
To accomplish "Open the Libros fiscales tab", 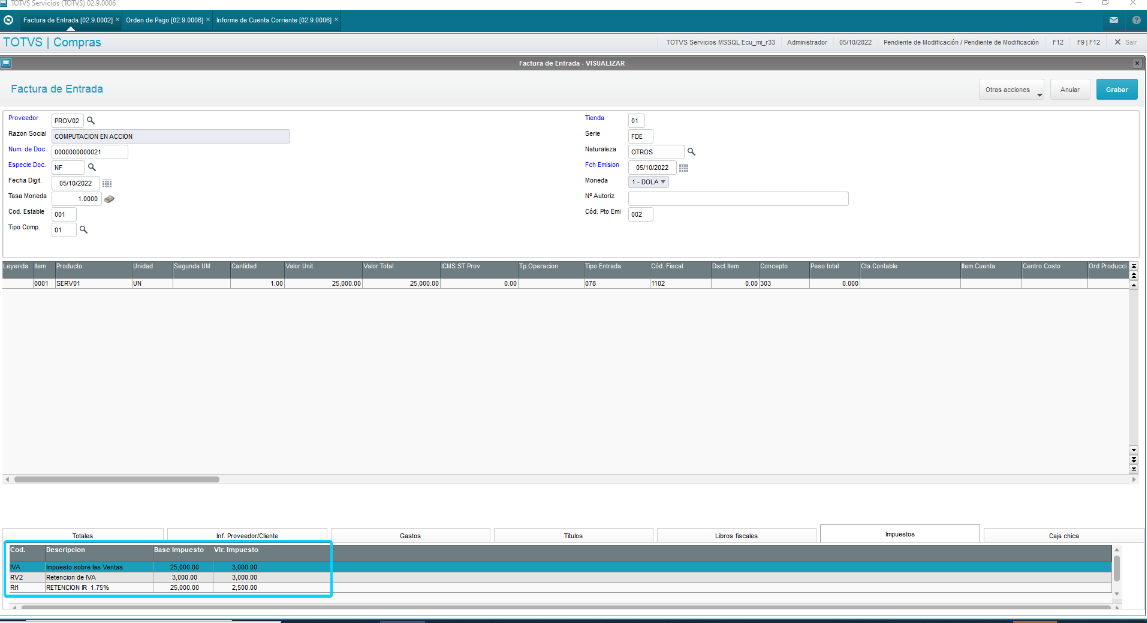I will tap(737, 536).
